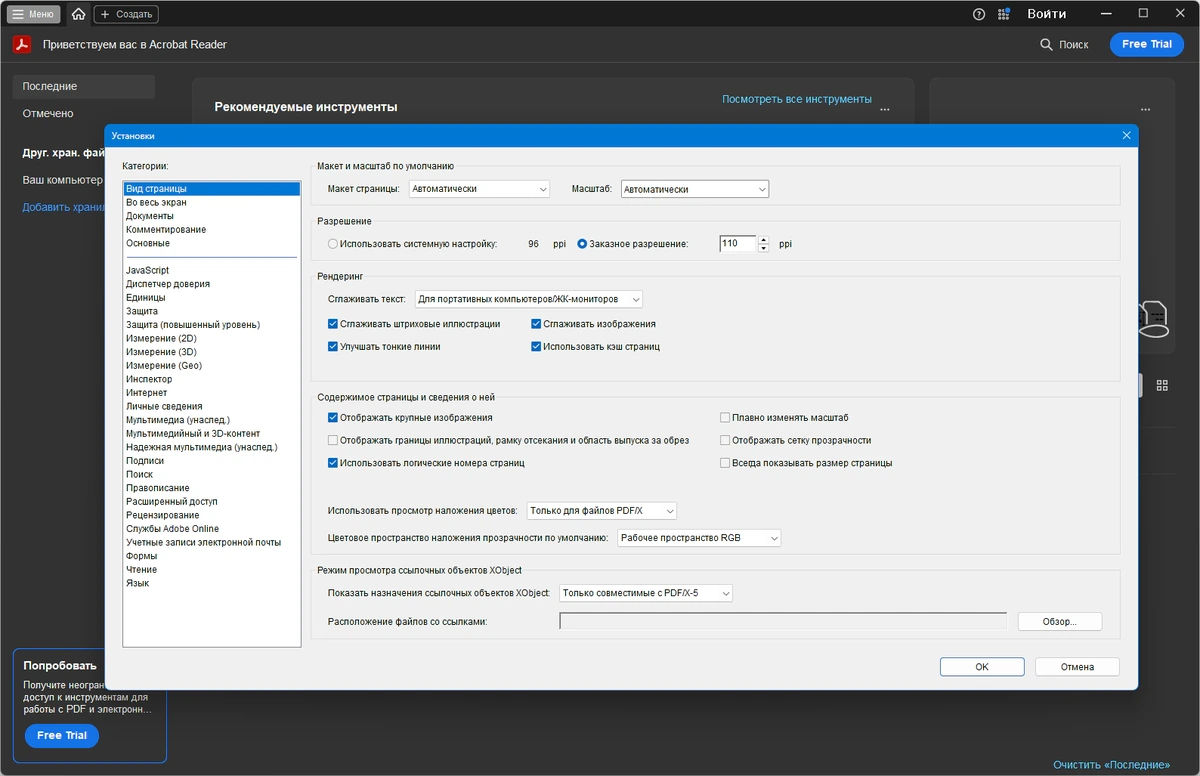Image resolution: width=1200 pixels, height=776 pixels.
Task: Enable Всегда показывать размер страницы checkbox
Action: coord(726,463)
